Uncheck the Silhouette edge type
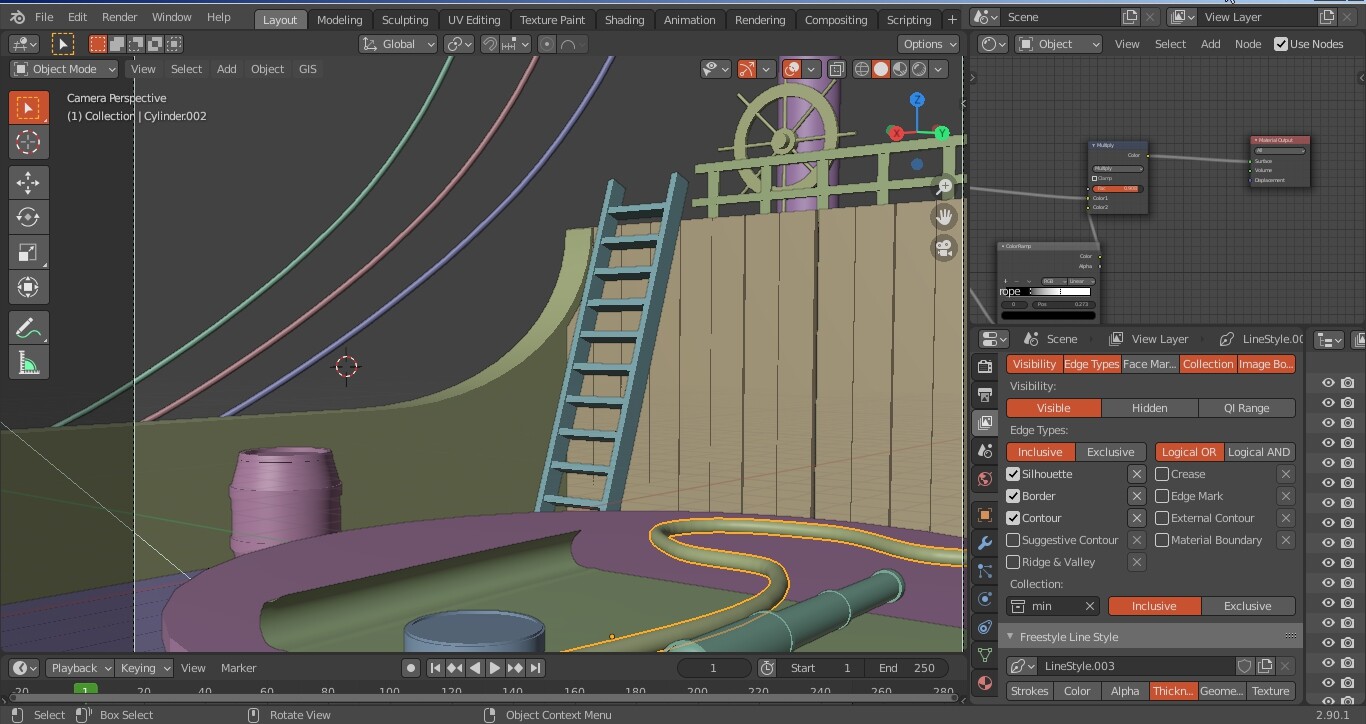The height and width of the screenshot is (724, 1366). [1014, 474]
